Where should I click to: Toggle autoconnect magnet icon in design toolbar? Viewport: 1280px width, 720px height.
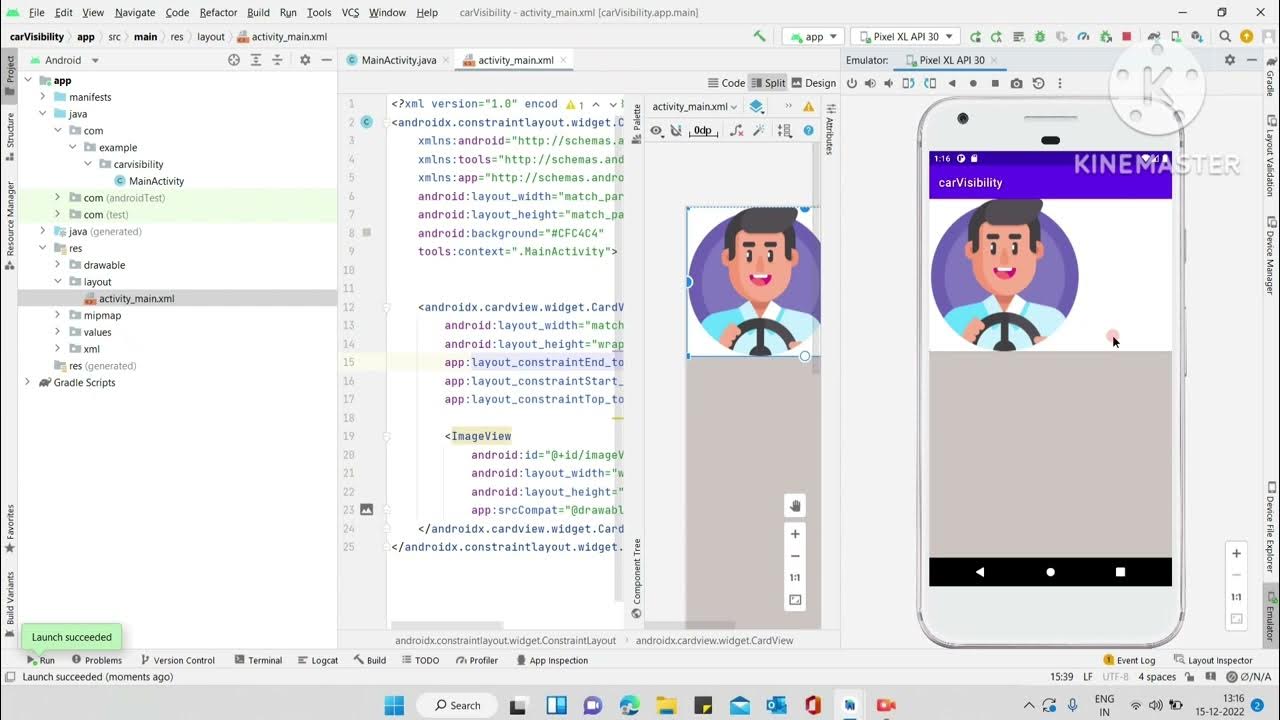pyautogui.click(x=676, y=131)
